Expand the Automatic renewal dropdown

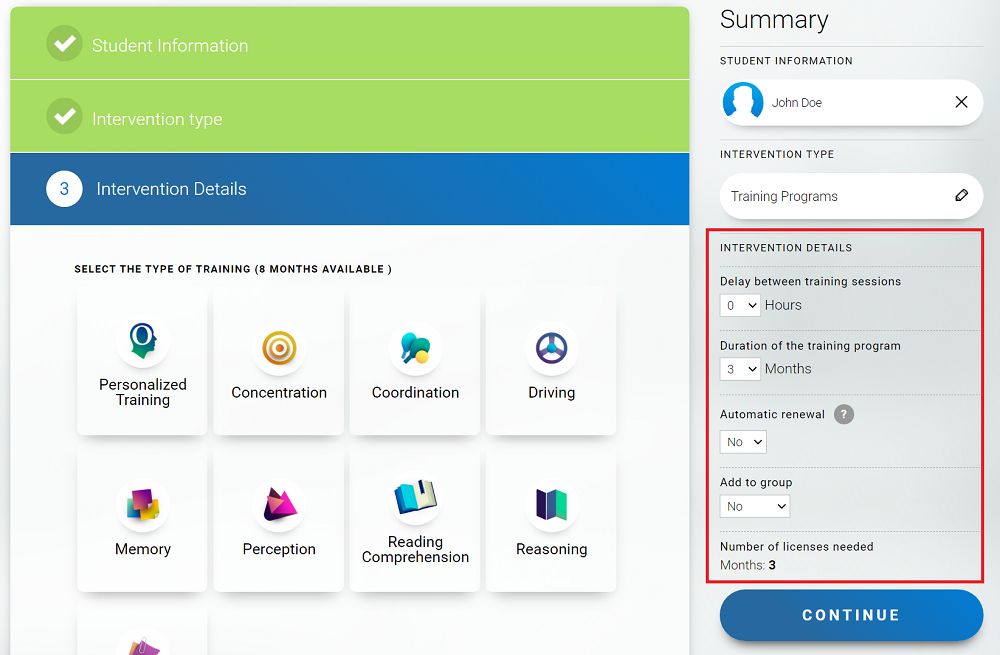[x=743, y=442]
